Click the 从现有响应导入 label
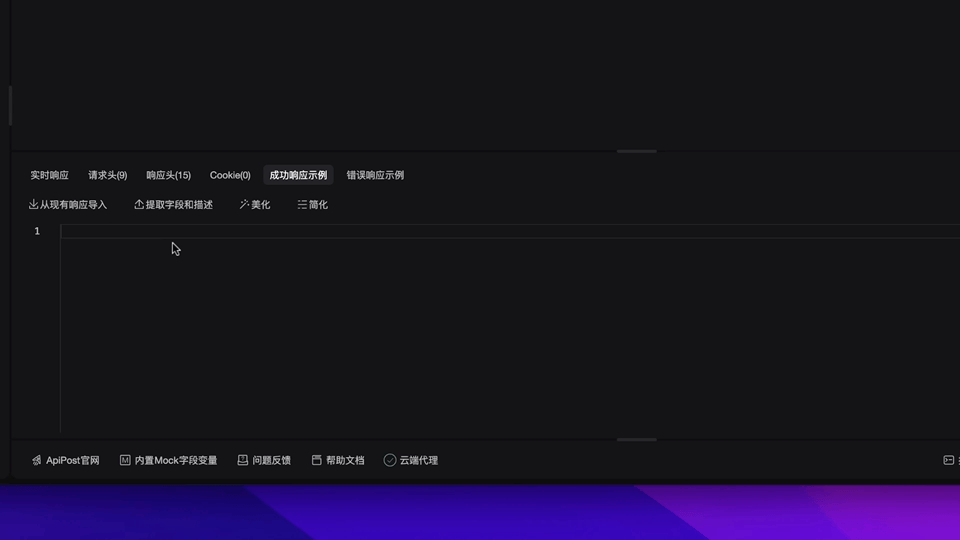The width and height of the screenshot is (960, 540). tap(73, 204)
